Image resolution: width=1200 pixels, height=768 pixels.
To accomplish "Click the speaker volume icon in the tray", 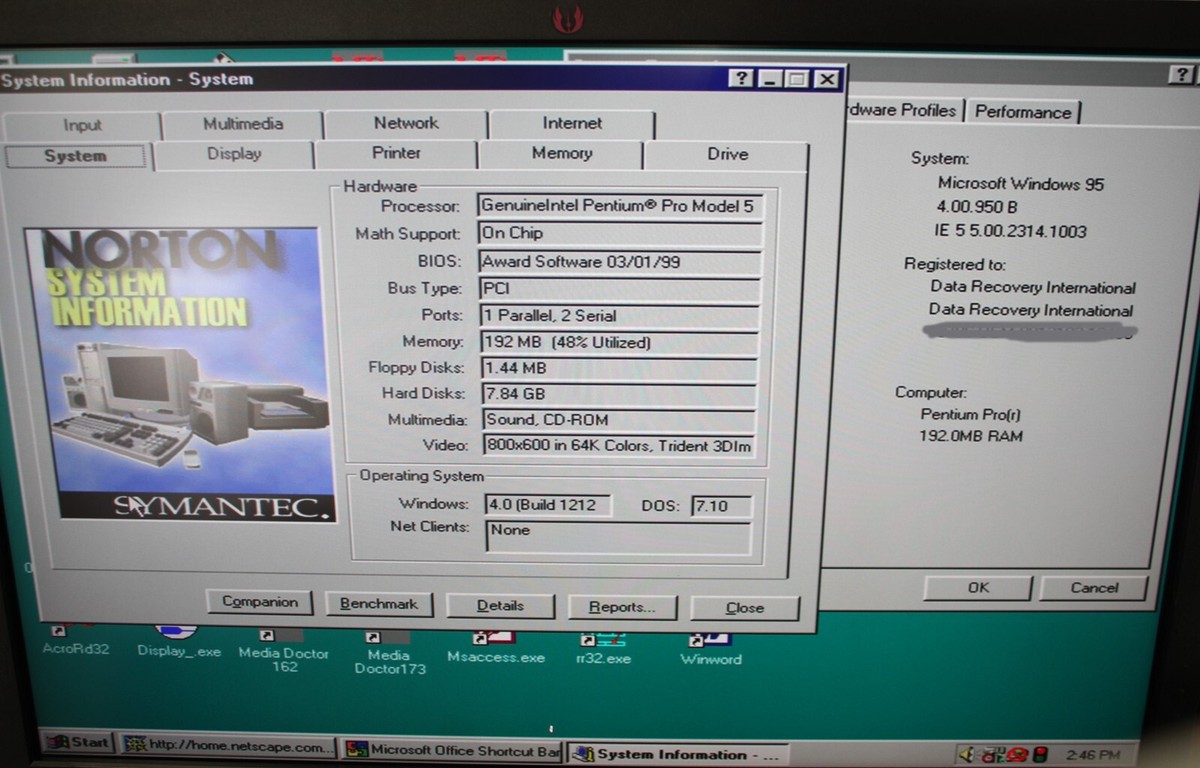I will click(x=967, y=754).
